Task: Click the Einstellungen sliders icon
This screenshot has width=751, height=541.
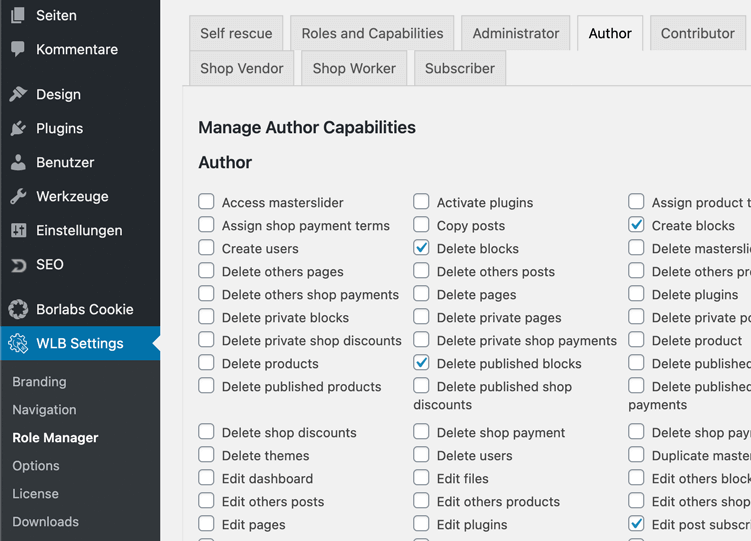Action: tap(18, 230)
